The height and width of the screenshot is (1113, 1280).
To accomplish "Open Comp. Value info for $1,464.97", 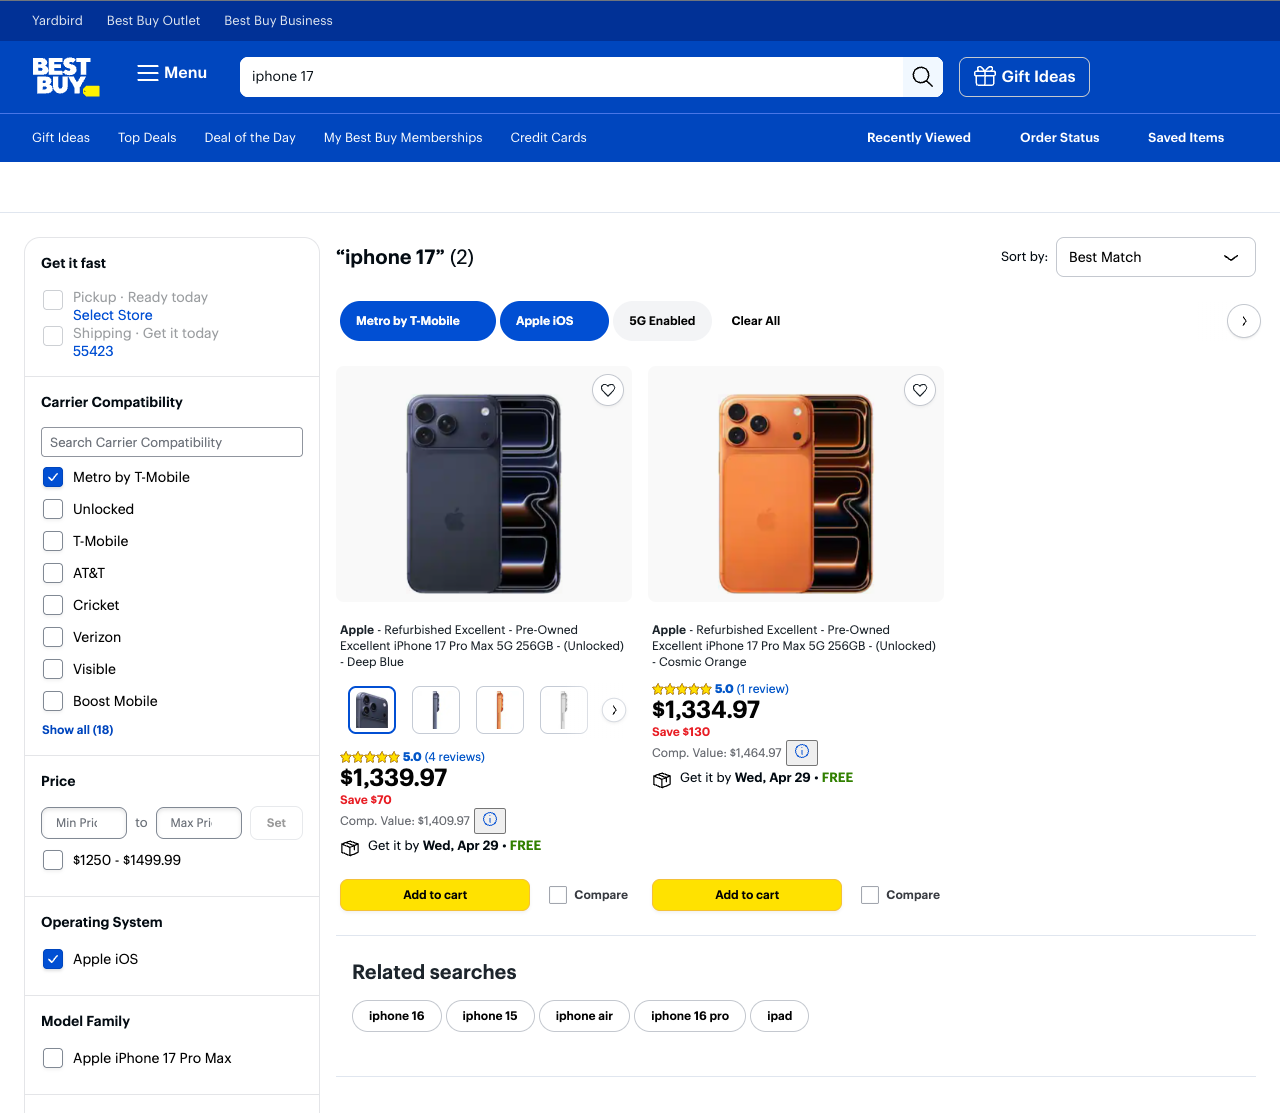I will pyautogui.click(x=802, y=752).
